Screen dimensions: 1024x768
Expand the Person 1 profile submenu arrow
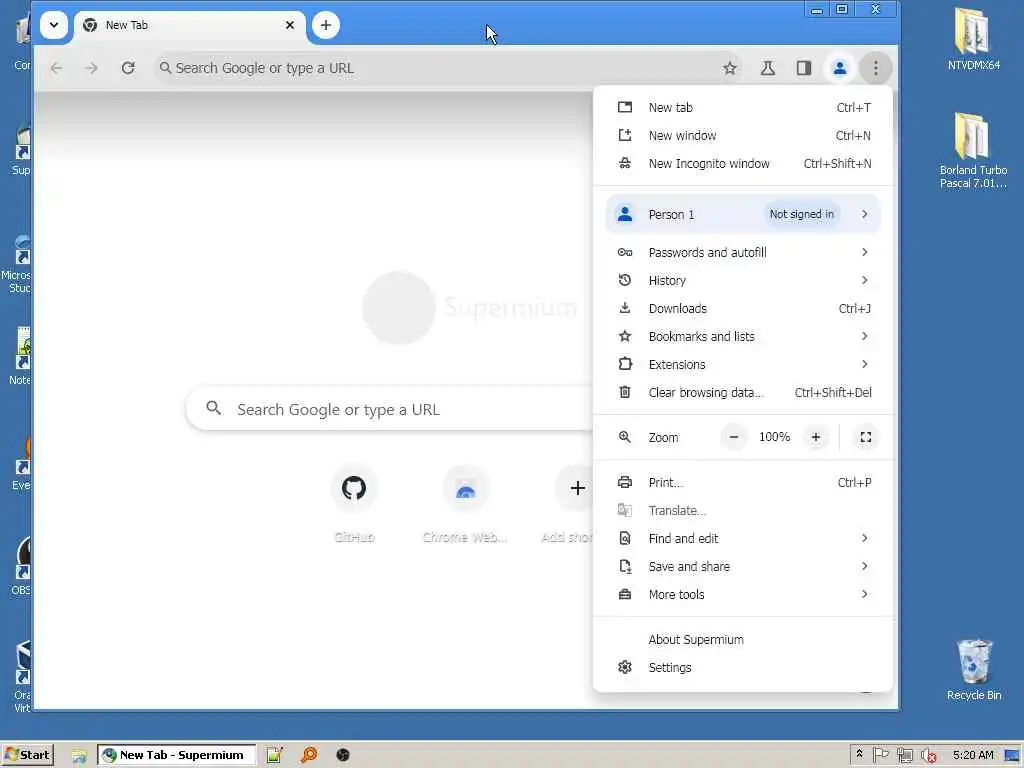[x=865, y=214]
